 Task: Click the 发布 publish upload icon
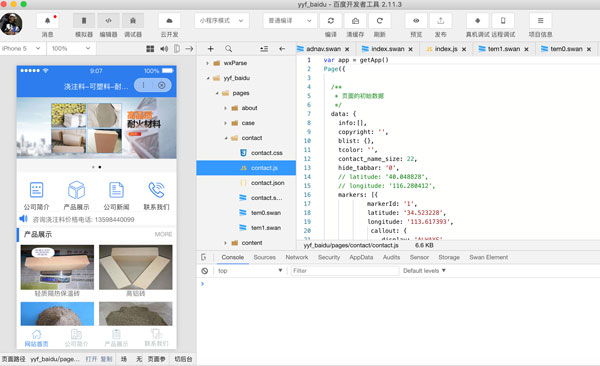point(440,21)
